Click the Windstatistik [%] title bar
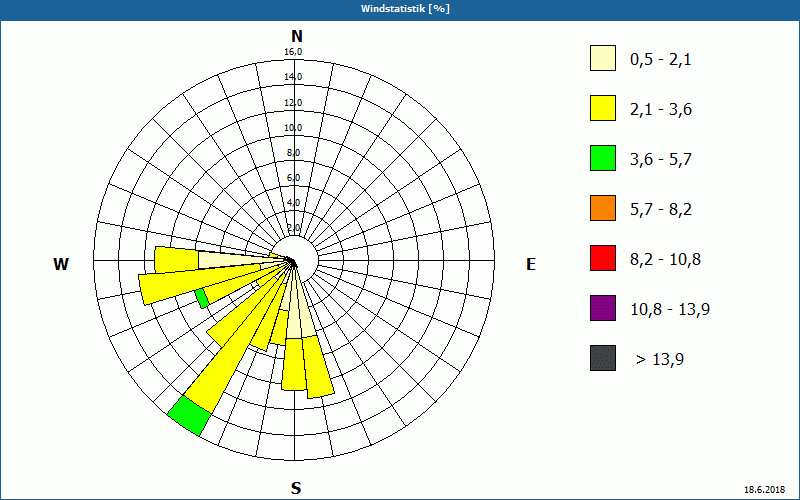800x500 pixels. coord(400,9)
